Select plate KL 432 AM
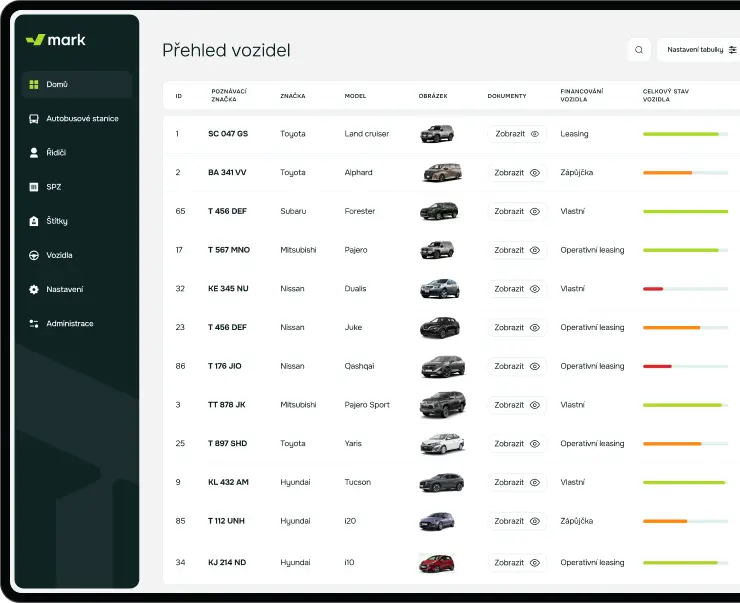Image resolution: width=740 pixels, height=603 pixels. tap(228, 482)
